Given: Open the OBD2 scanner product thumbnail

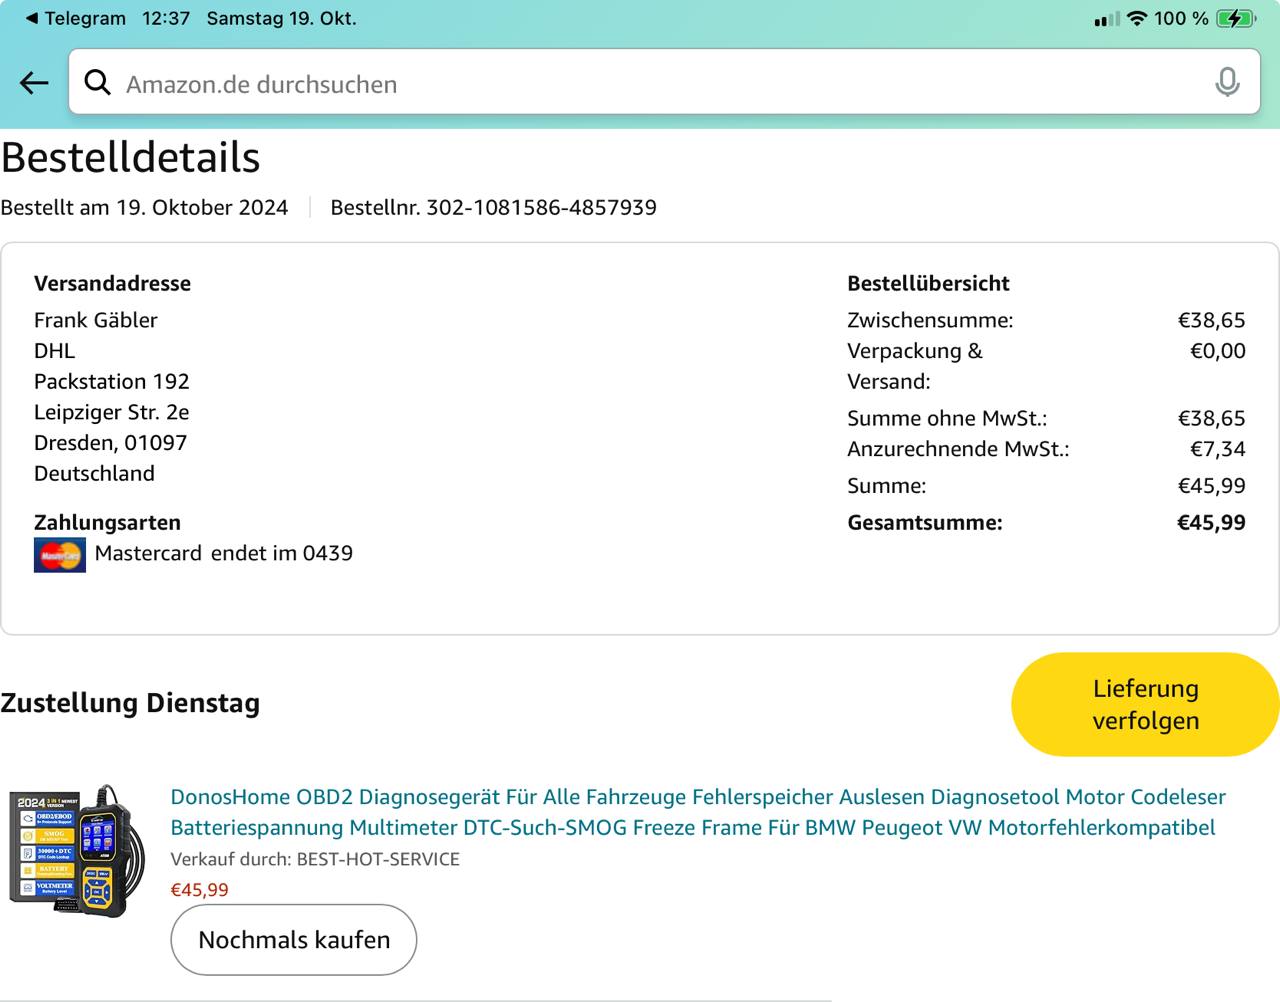Looking at the screenshot, I should [x=78, y=851].
